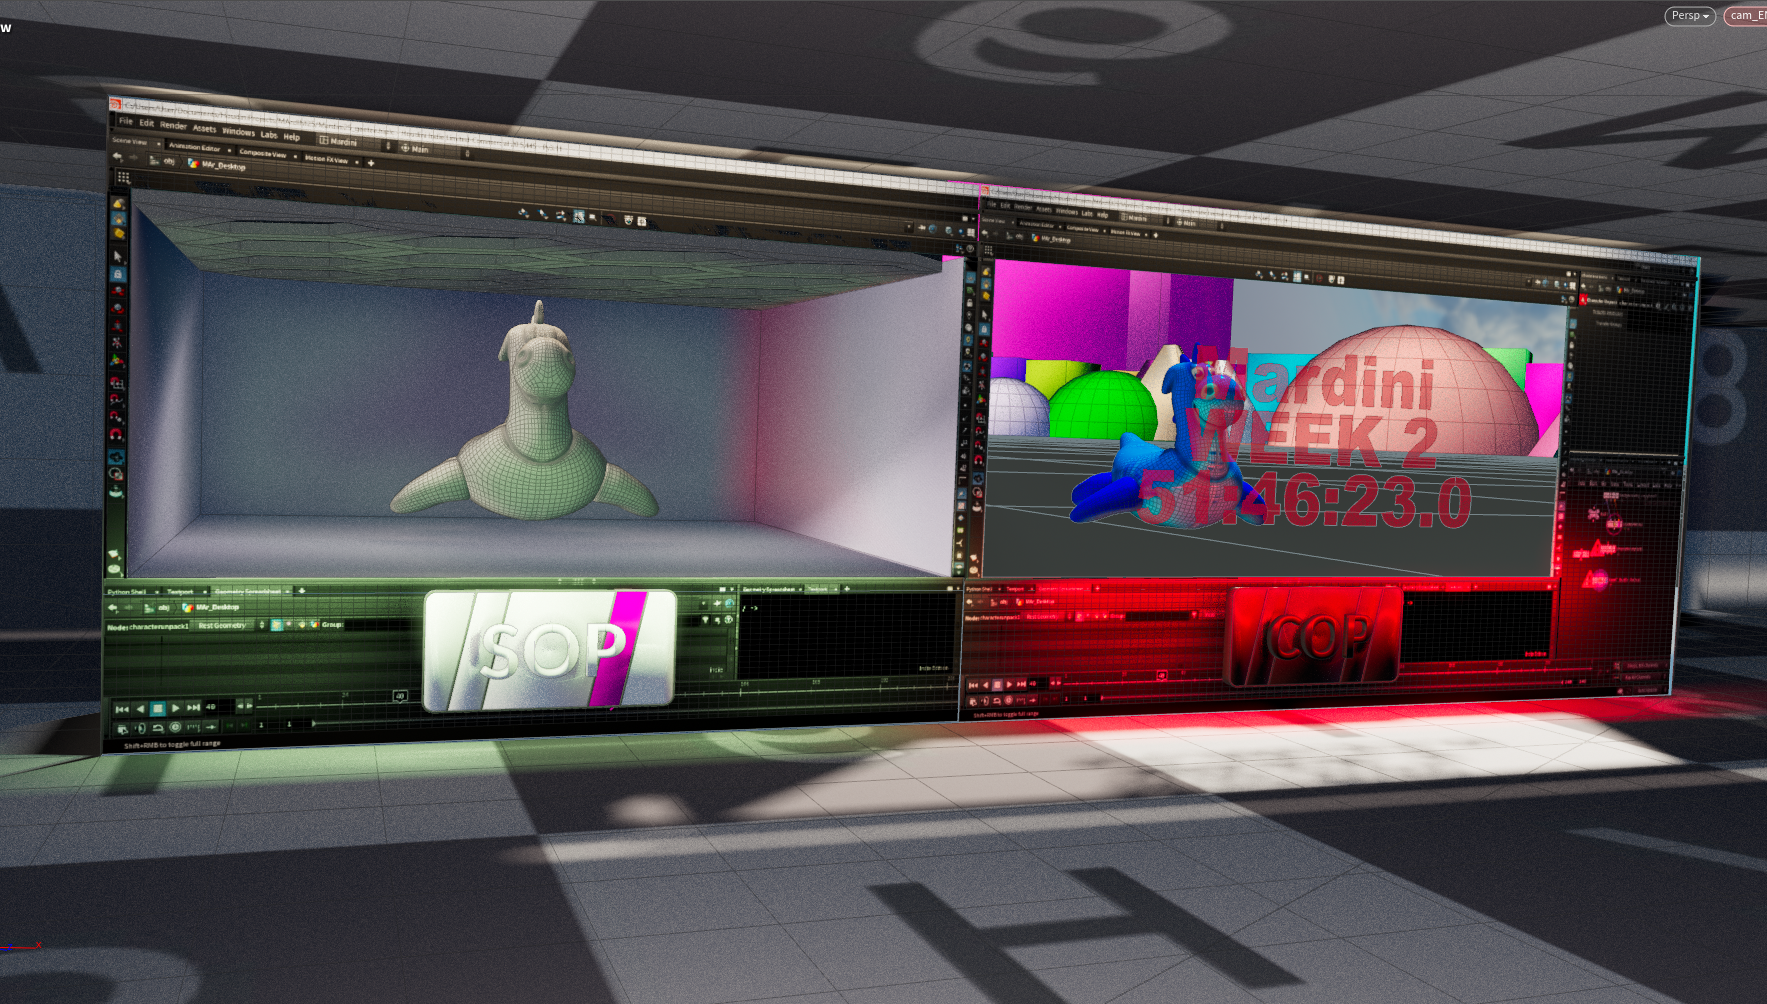Click second icon in left viewport's top icon row

pos(543,213)
